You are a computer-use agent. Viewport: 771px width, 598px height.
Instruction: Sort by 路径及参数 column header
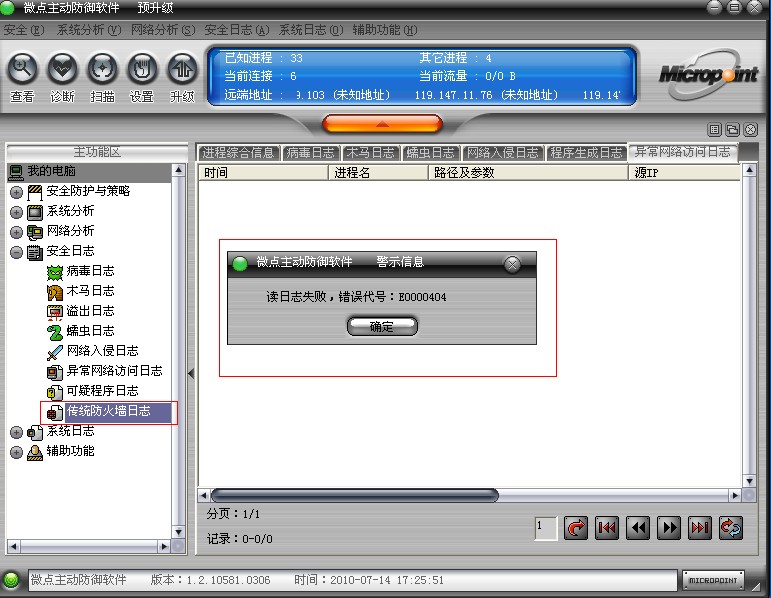528,173
